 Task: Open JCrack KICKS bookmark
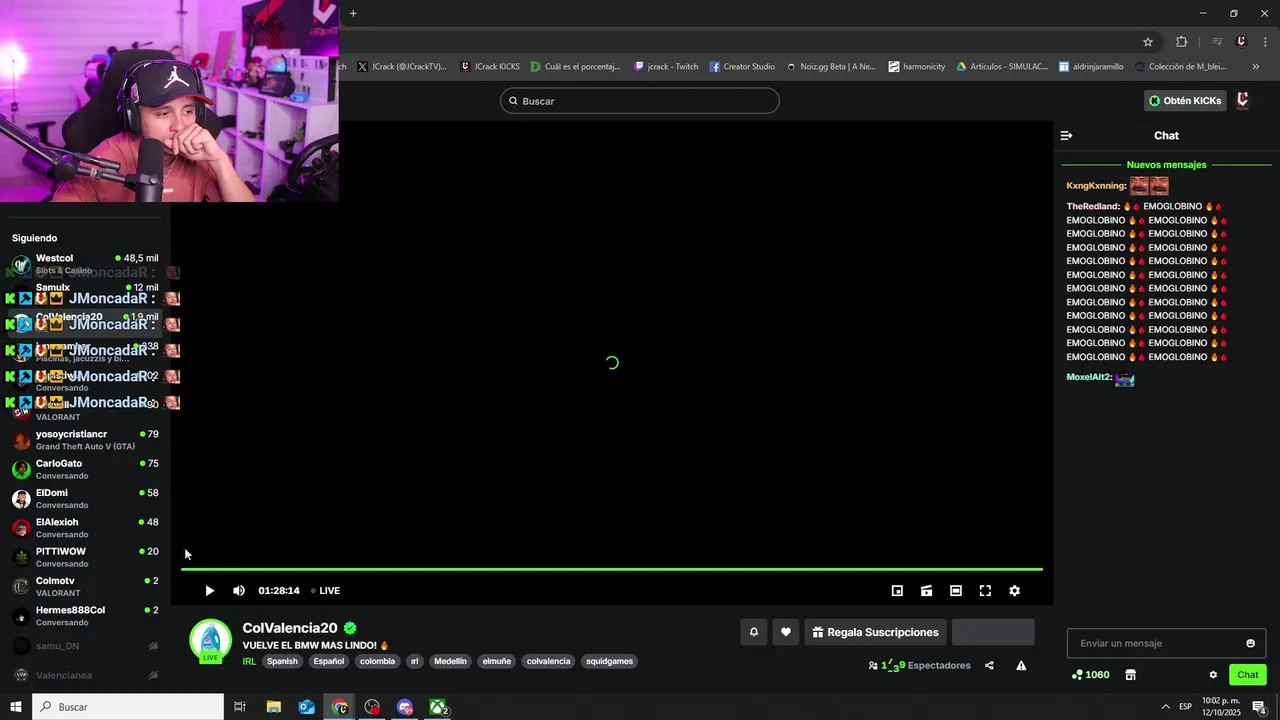coord(490,67)
